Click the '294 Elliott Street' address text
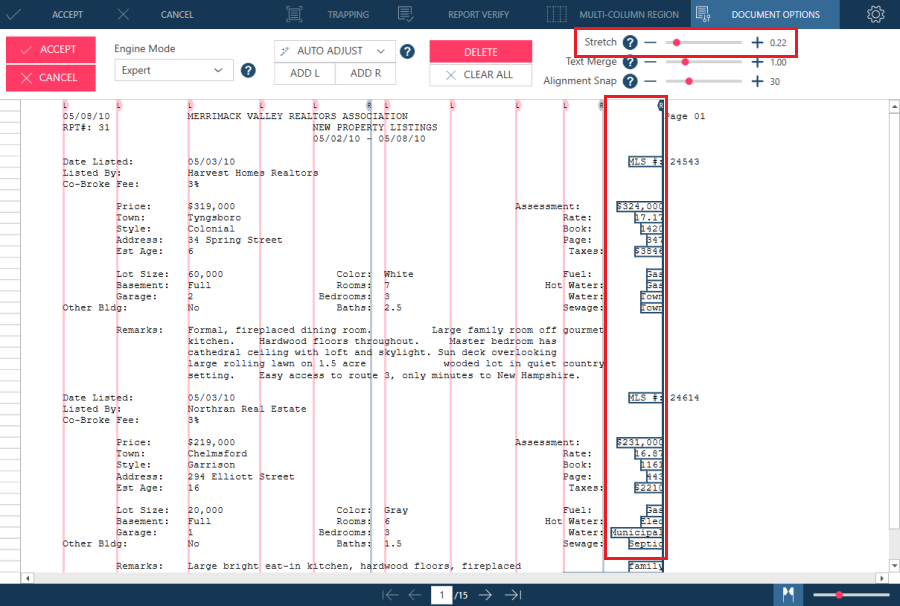This screenshot has width=900, height=606. [240, 476]
